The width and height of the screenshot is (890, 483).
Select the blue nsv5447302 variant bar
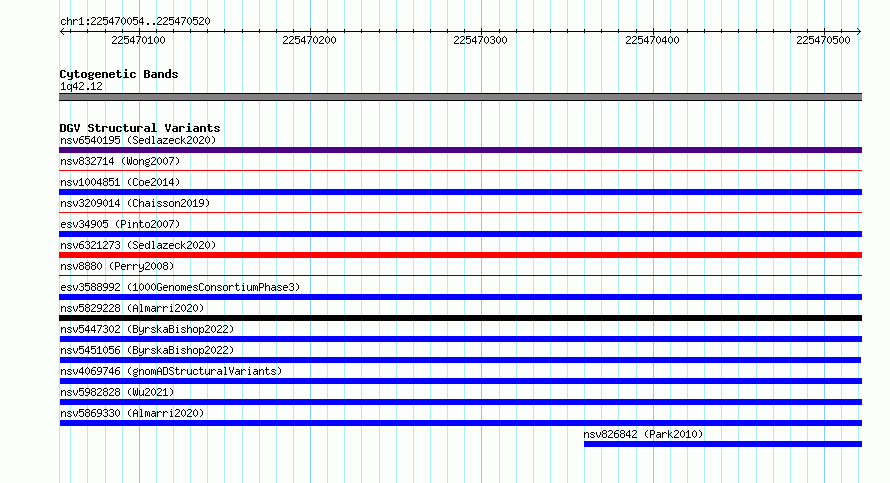(x=460, y=339)
